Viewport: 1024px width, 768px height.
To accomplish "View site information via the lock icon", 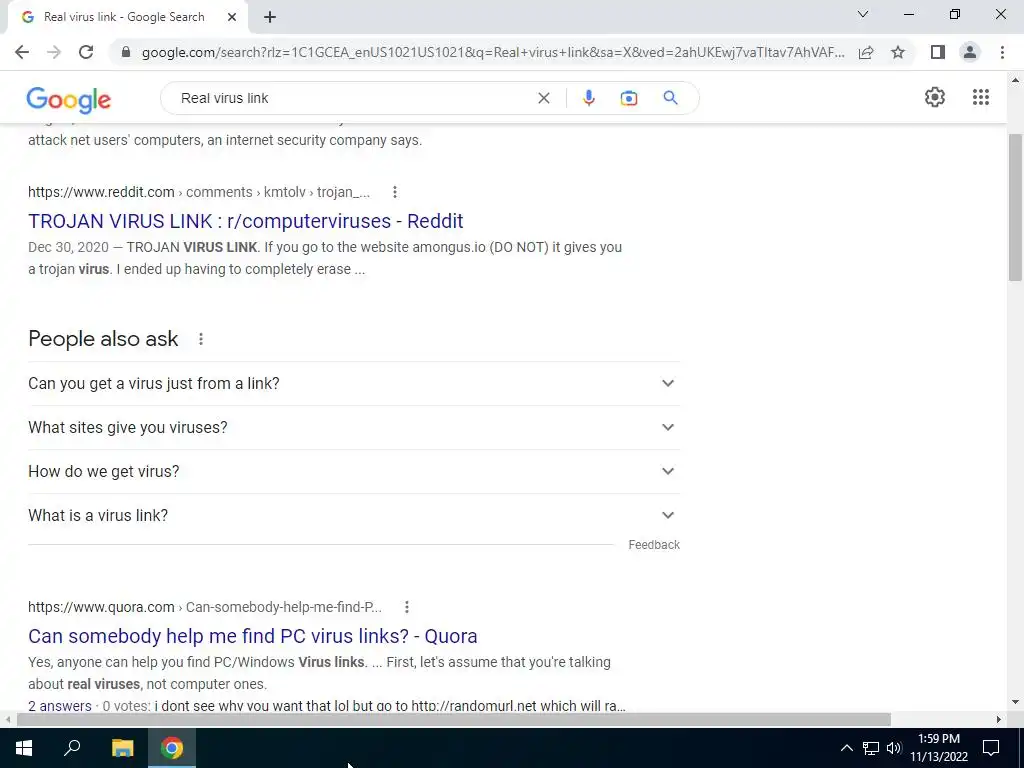I will [126, 52].
